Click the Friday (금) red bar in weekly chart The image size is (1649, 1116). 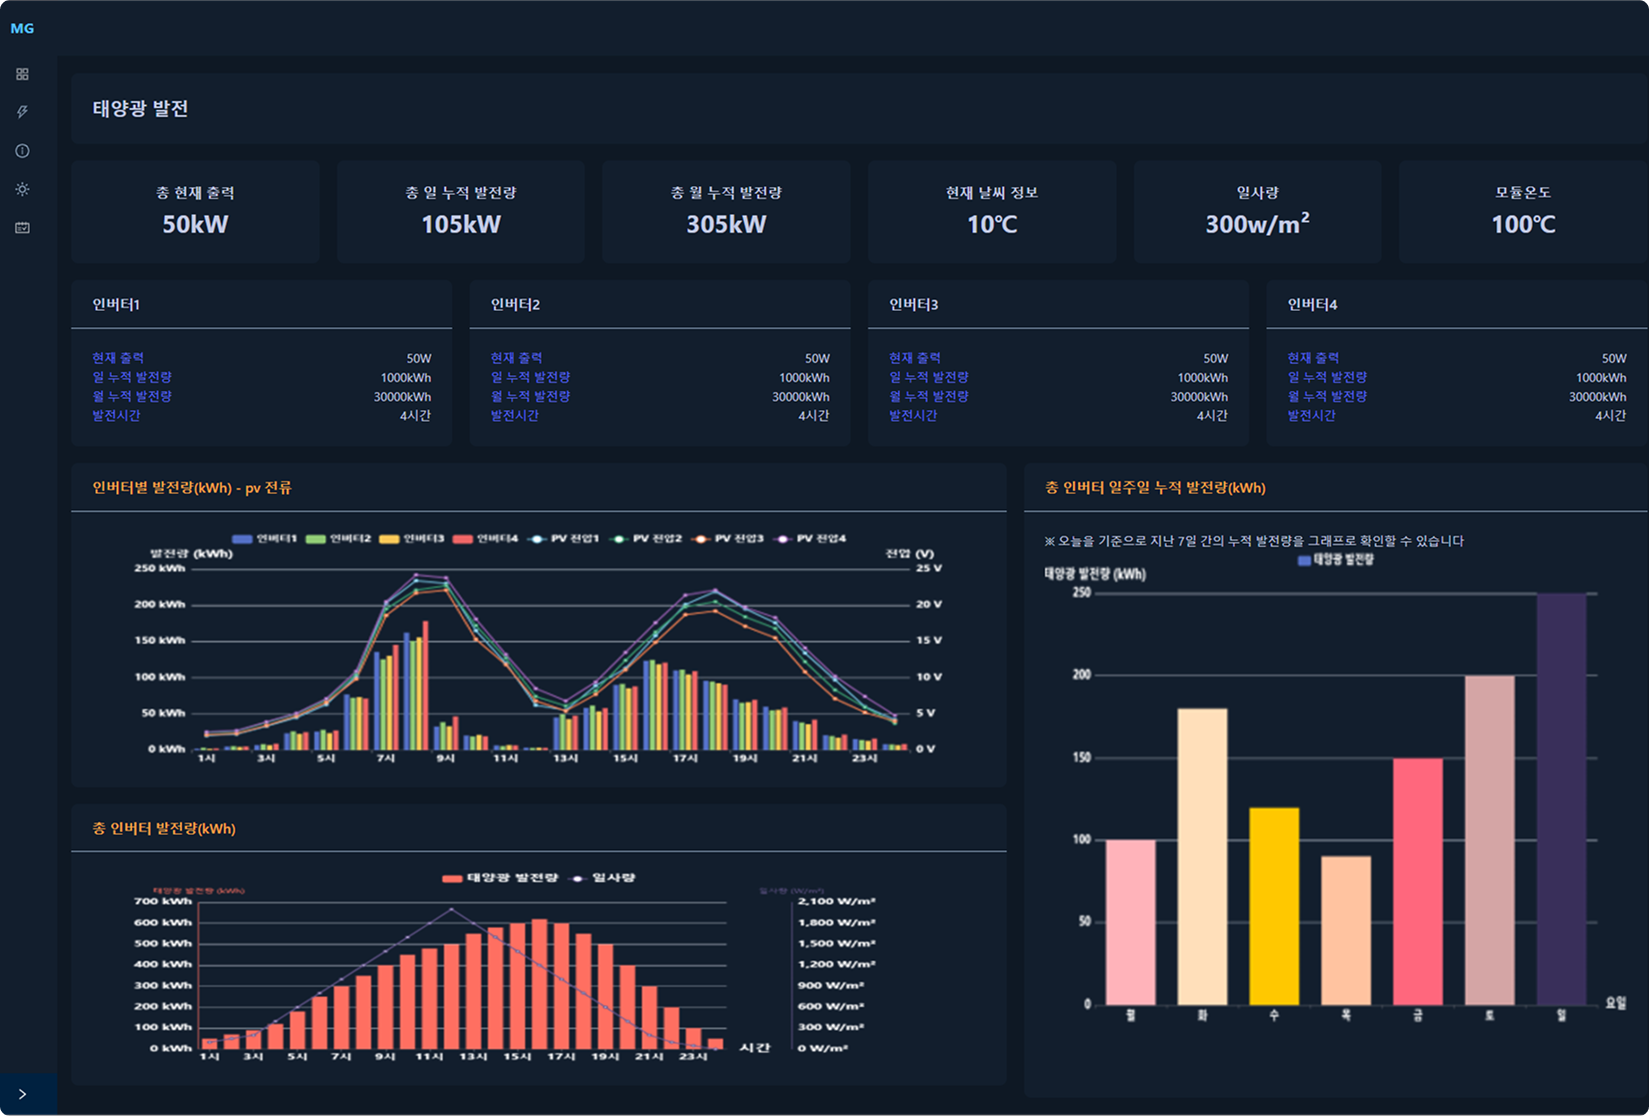click(1418, 881)
